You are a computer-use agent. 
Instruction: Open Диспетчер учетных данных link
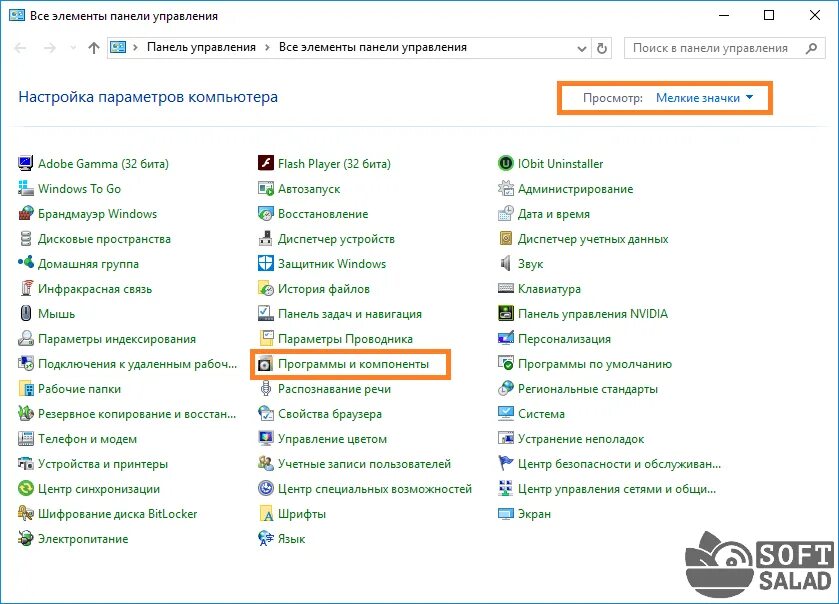(x=593, y=239)
